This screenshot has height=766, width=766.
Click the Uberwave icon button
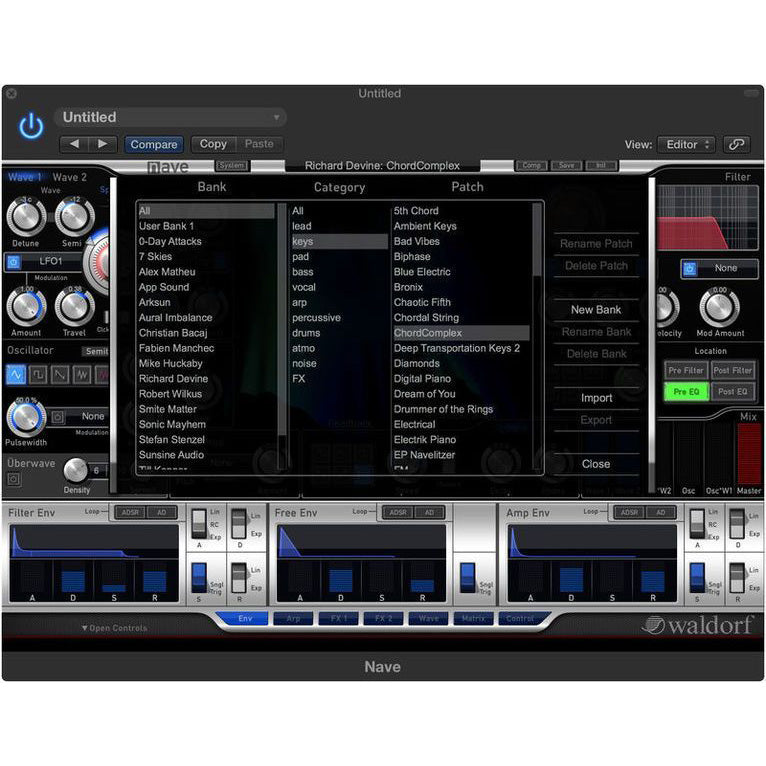[14, 478]
